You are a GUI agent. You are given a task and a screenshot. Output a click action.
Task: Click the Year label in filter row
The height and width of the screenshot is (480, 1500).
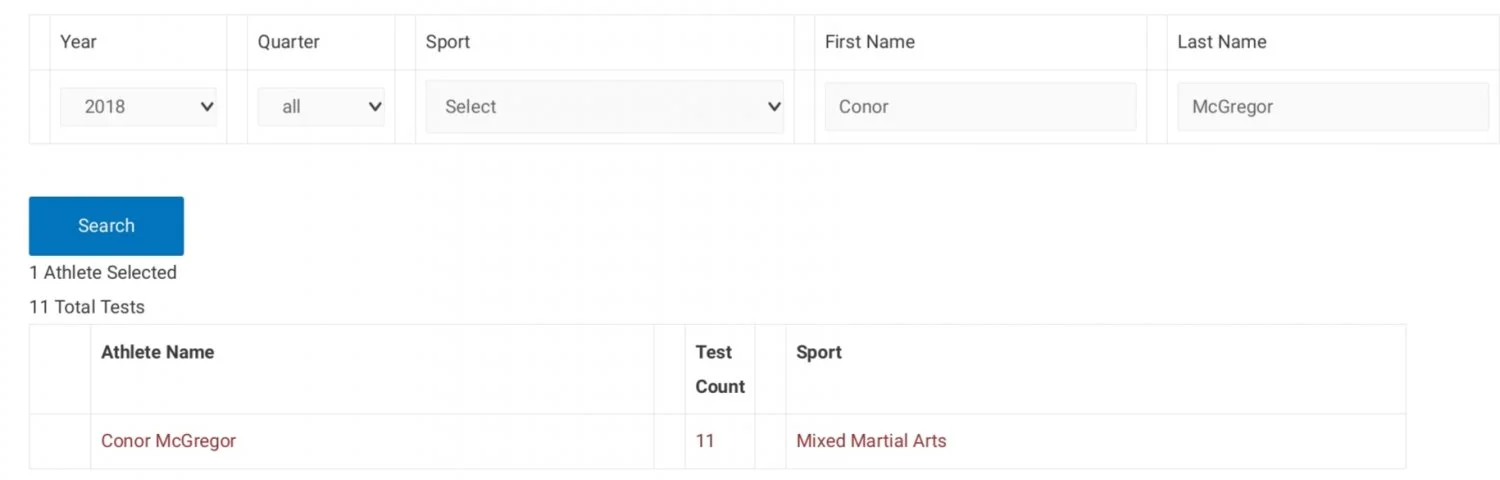[78, 42]
